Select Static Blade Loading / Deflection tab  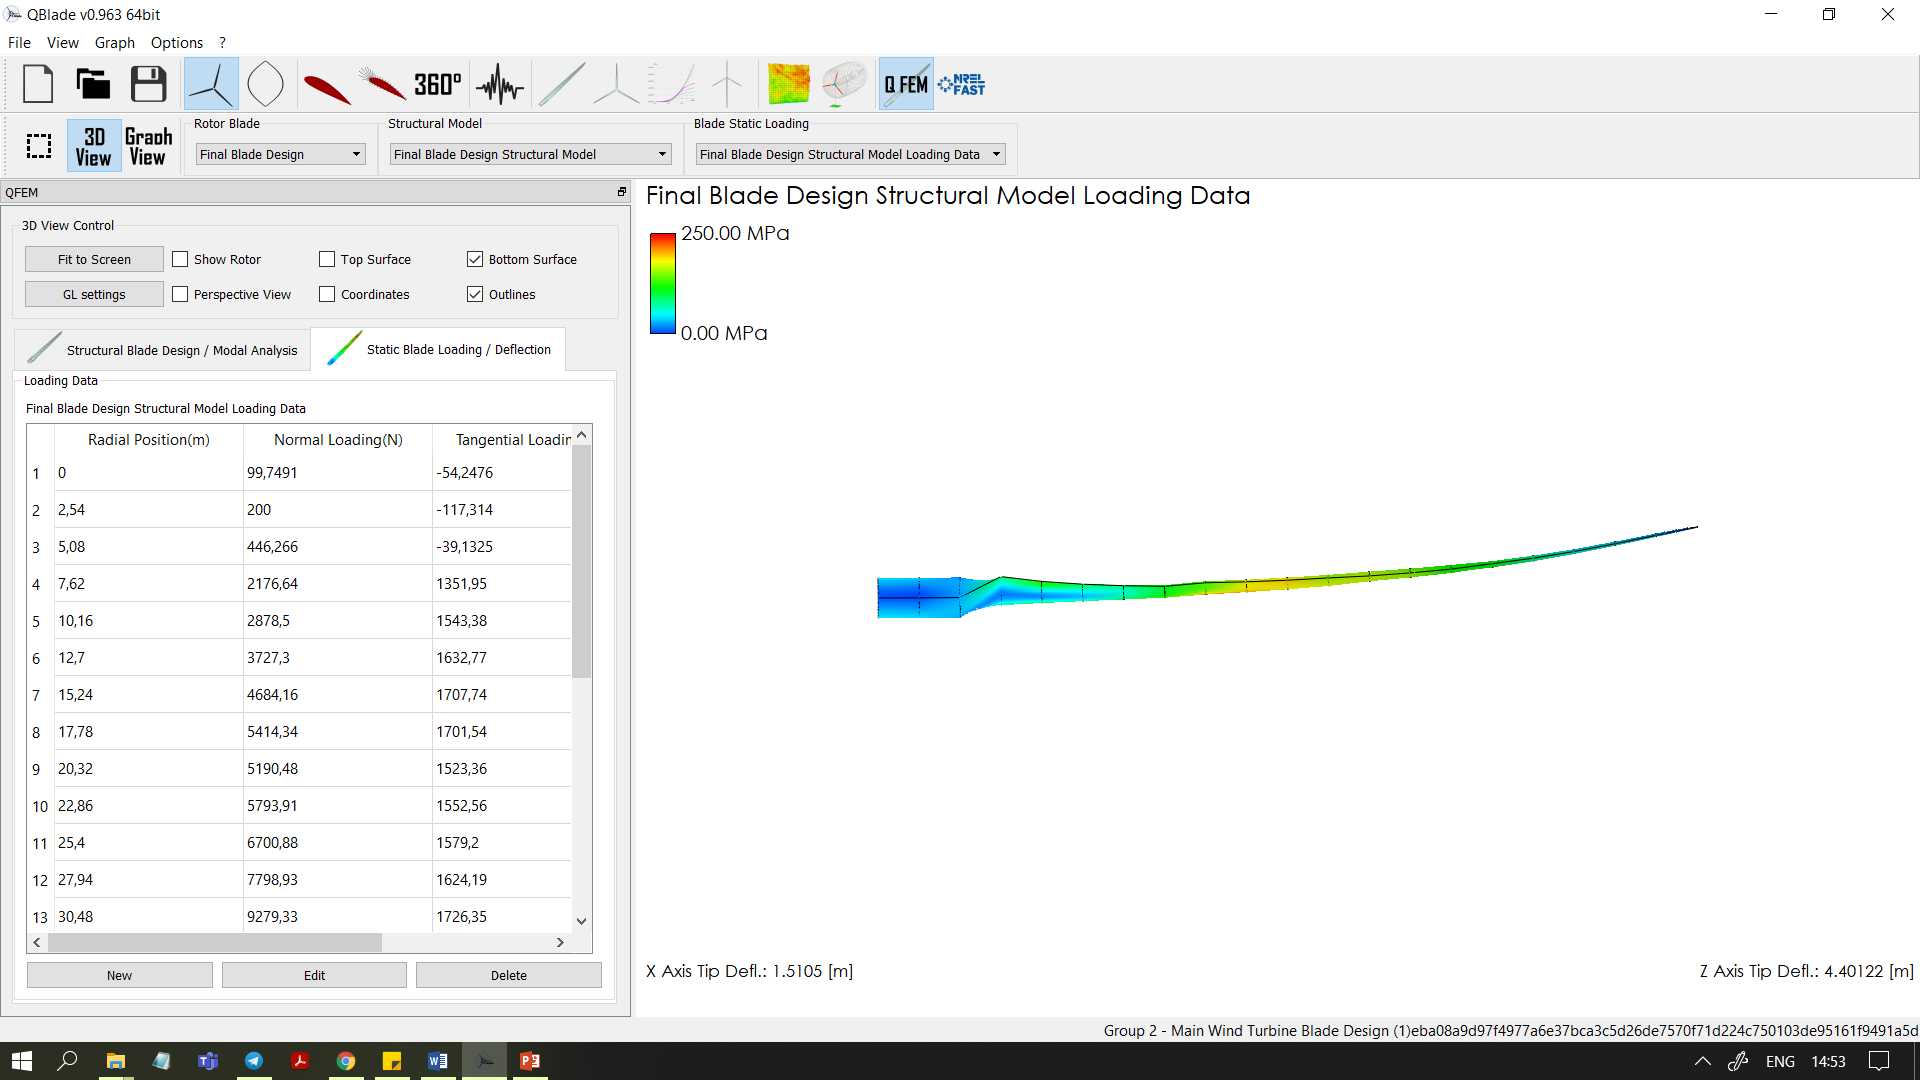[439, 349]
